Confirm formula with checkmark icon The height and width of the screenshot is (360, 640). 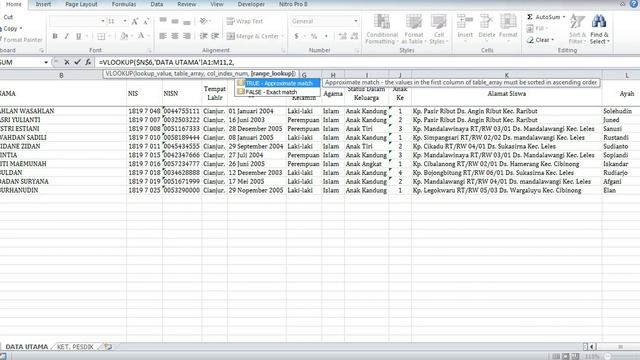[77, 62]
